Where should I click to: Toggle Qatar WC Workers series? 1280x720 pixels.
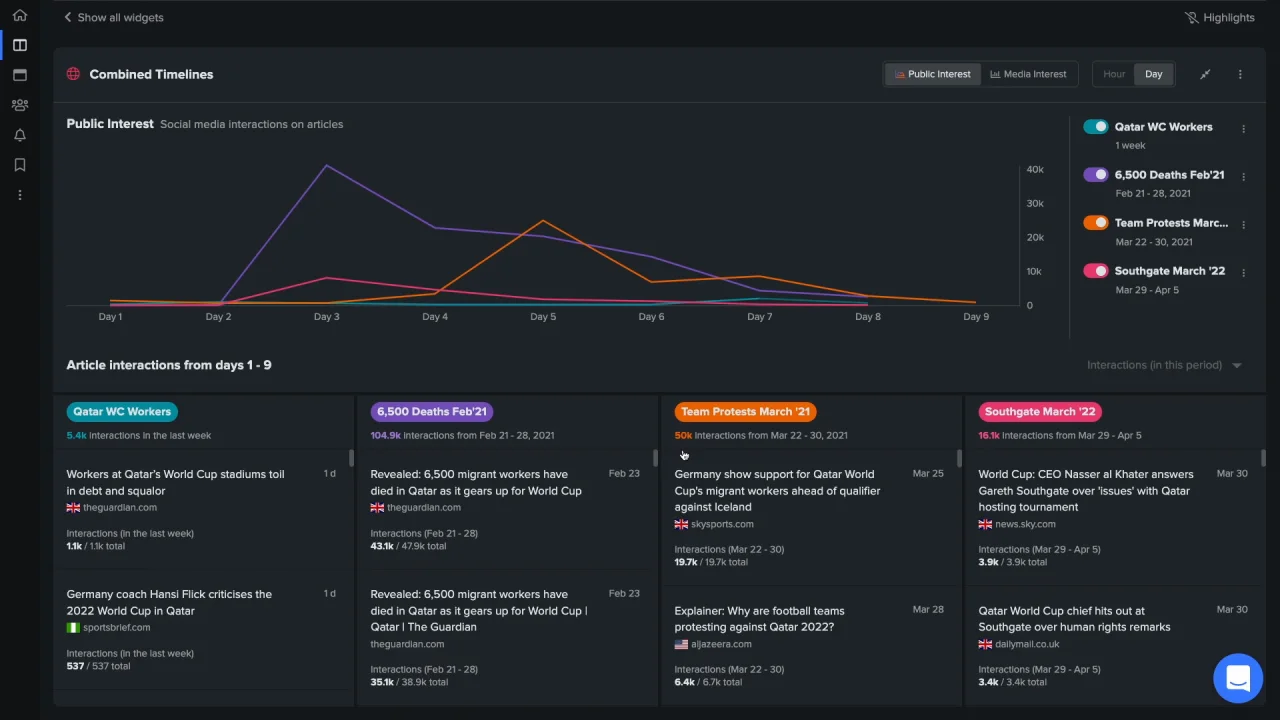tap(1096, 127)
